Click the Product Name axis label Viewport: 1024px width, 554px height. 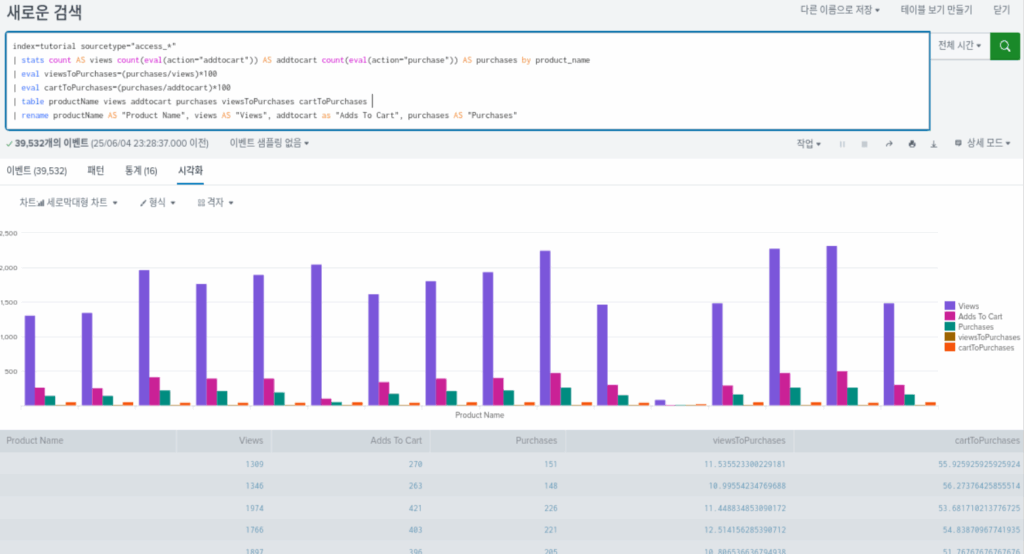tap(479, 415)
